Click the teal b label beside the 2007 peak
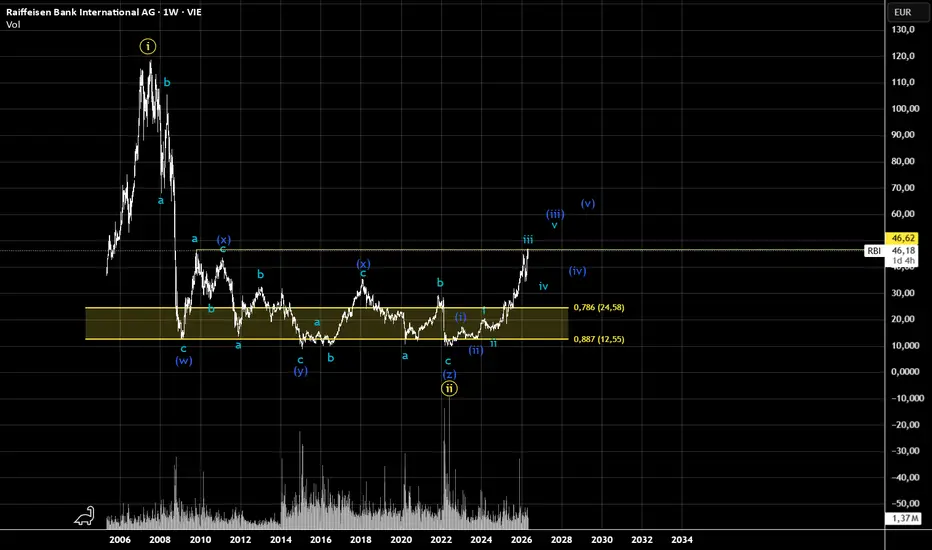The image size is (932, 550). point(167,83)
